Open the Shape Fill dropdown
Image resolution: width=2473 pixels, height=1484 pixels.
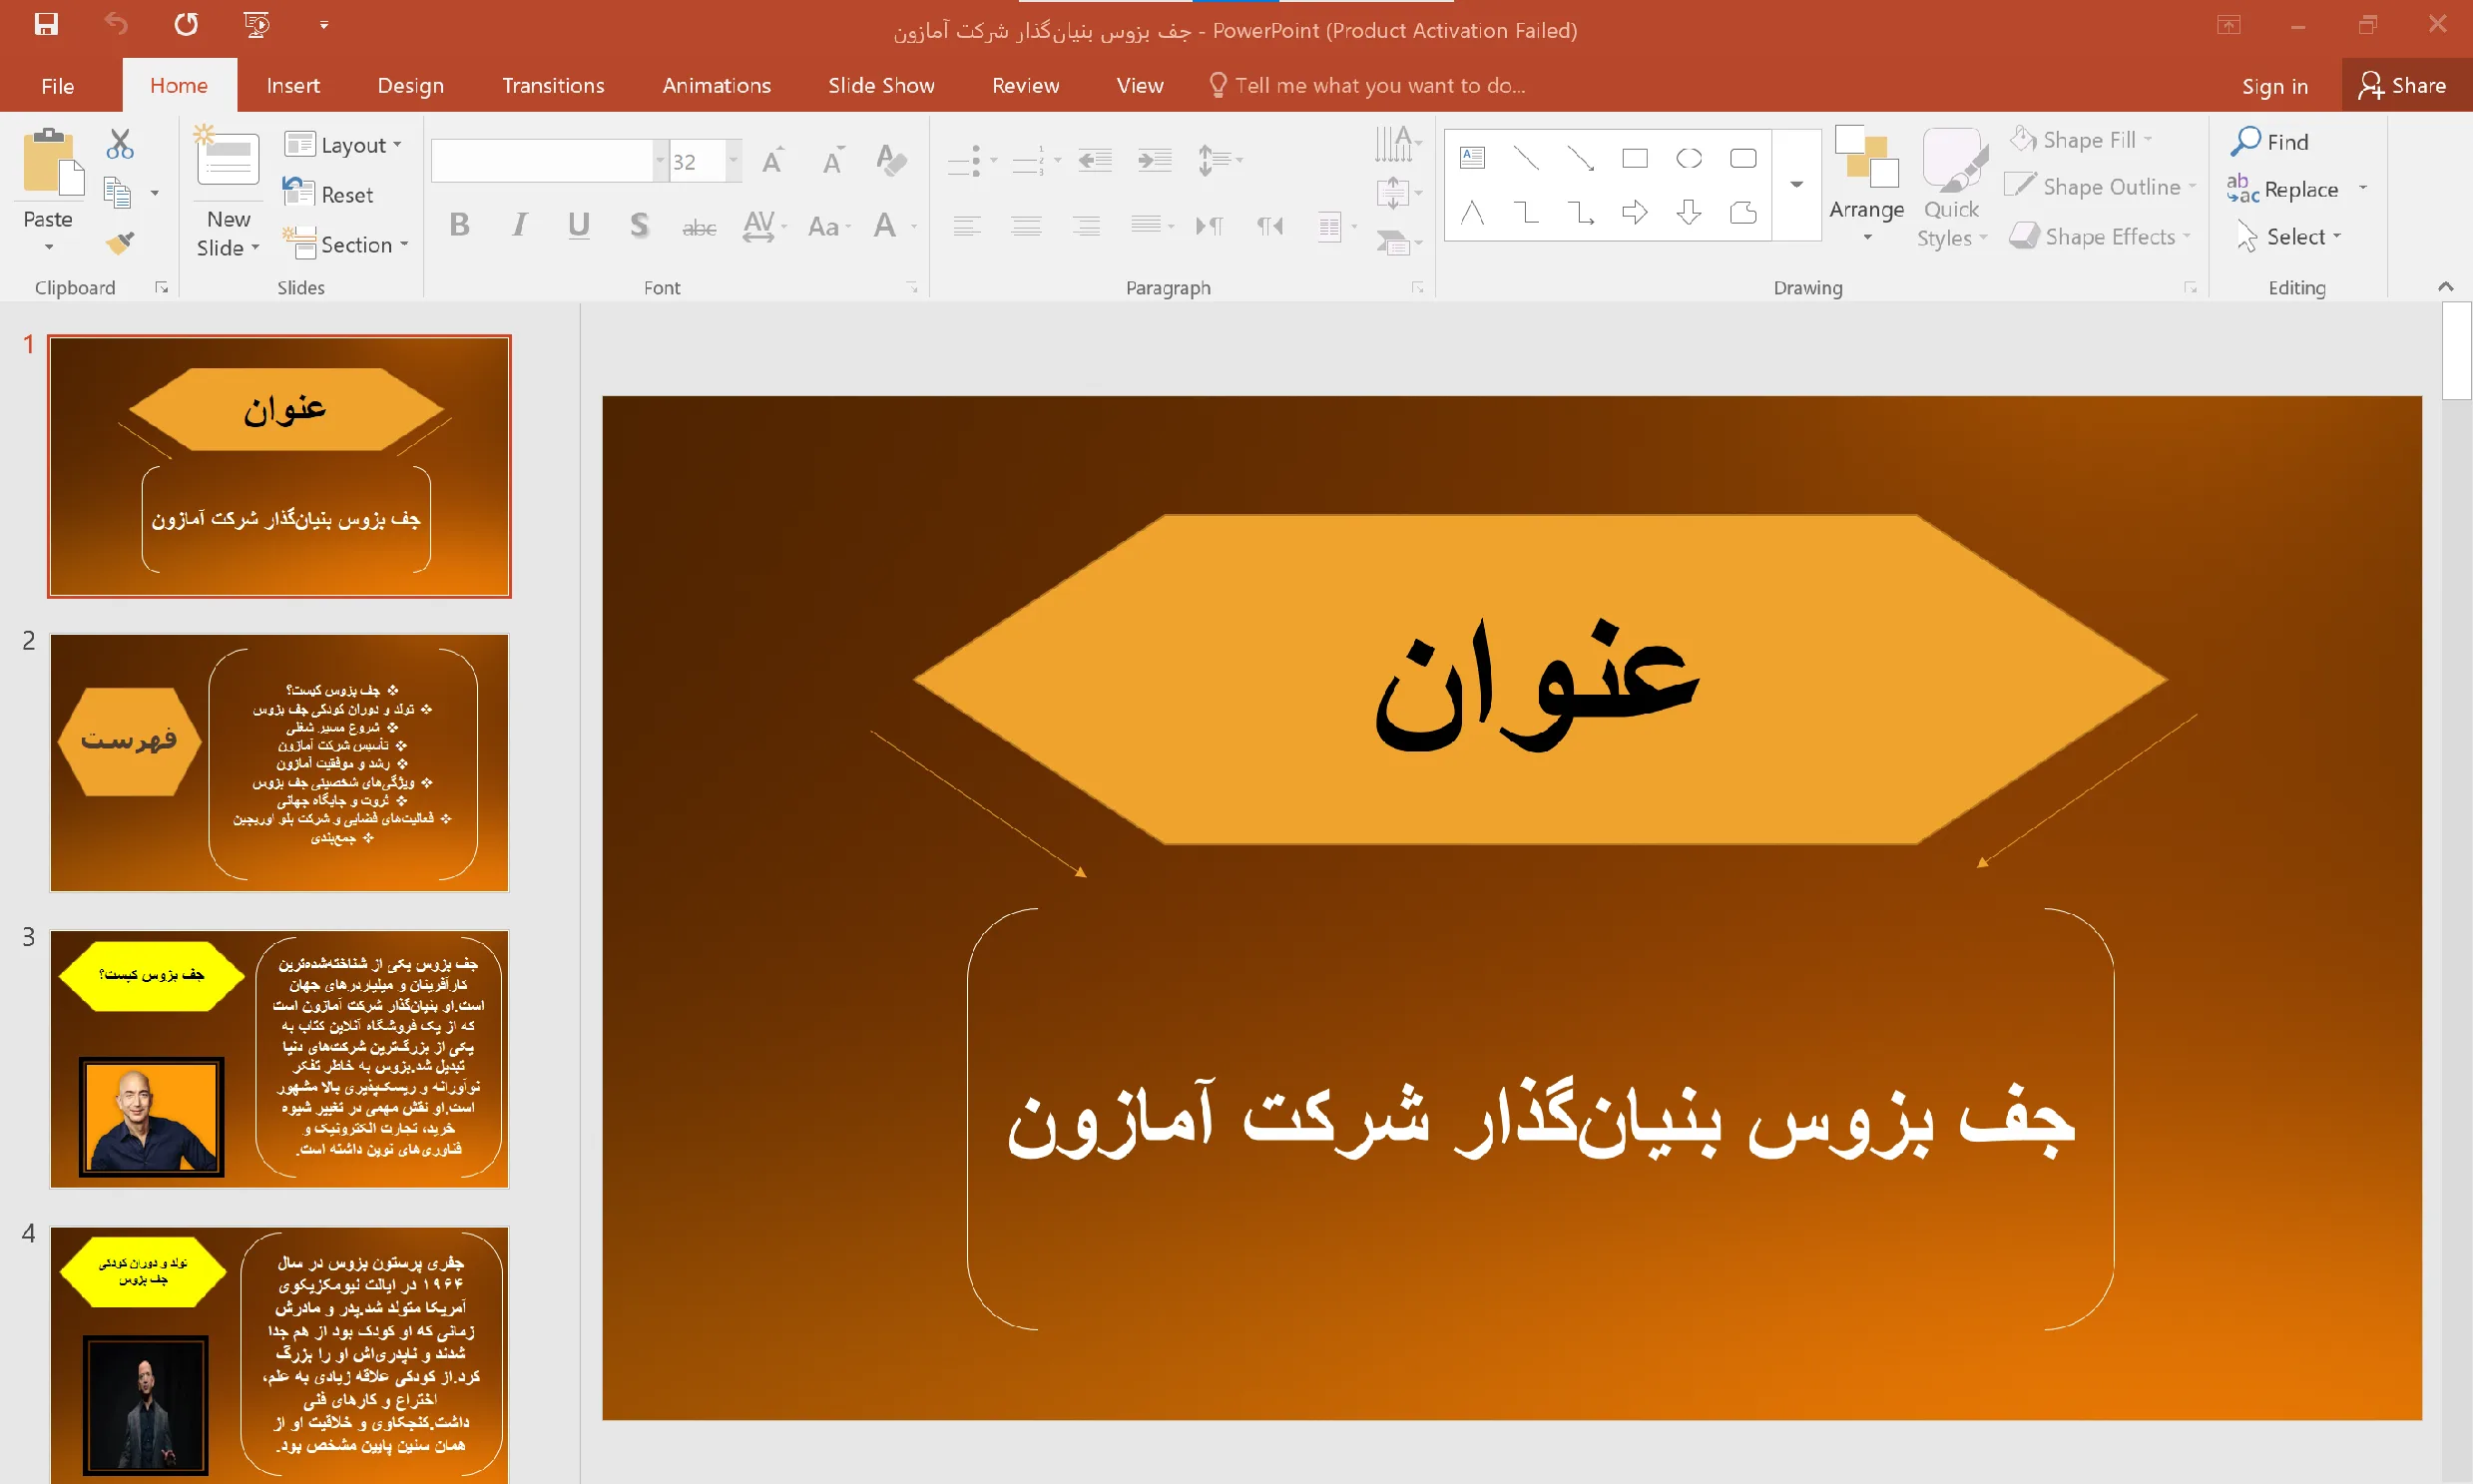coord(2083,139)
